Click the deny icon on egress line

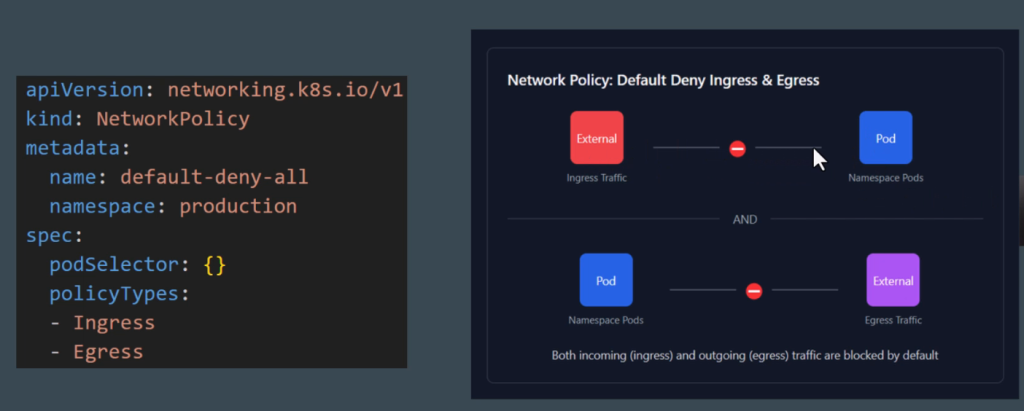[x=754, y=291]
